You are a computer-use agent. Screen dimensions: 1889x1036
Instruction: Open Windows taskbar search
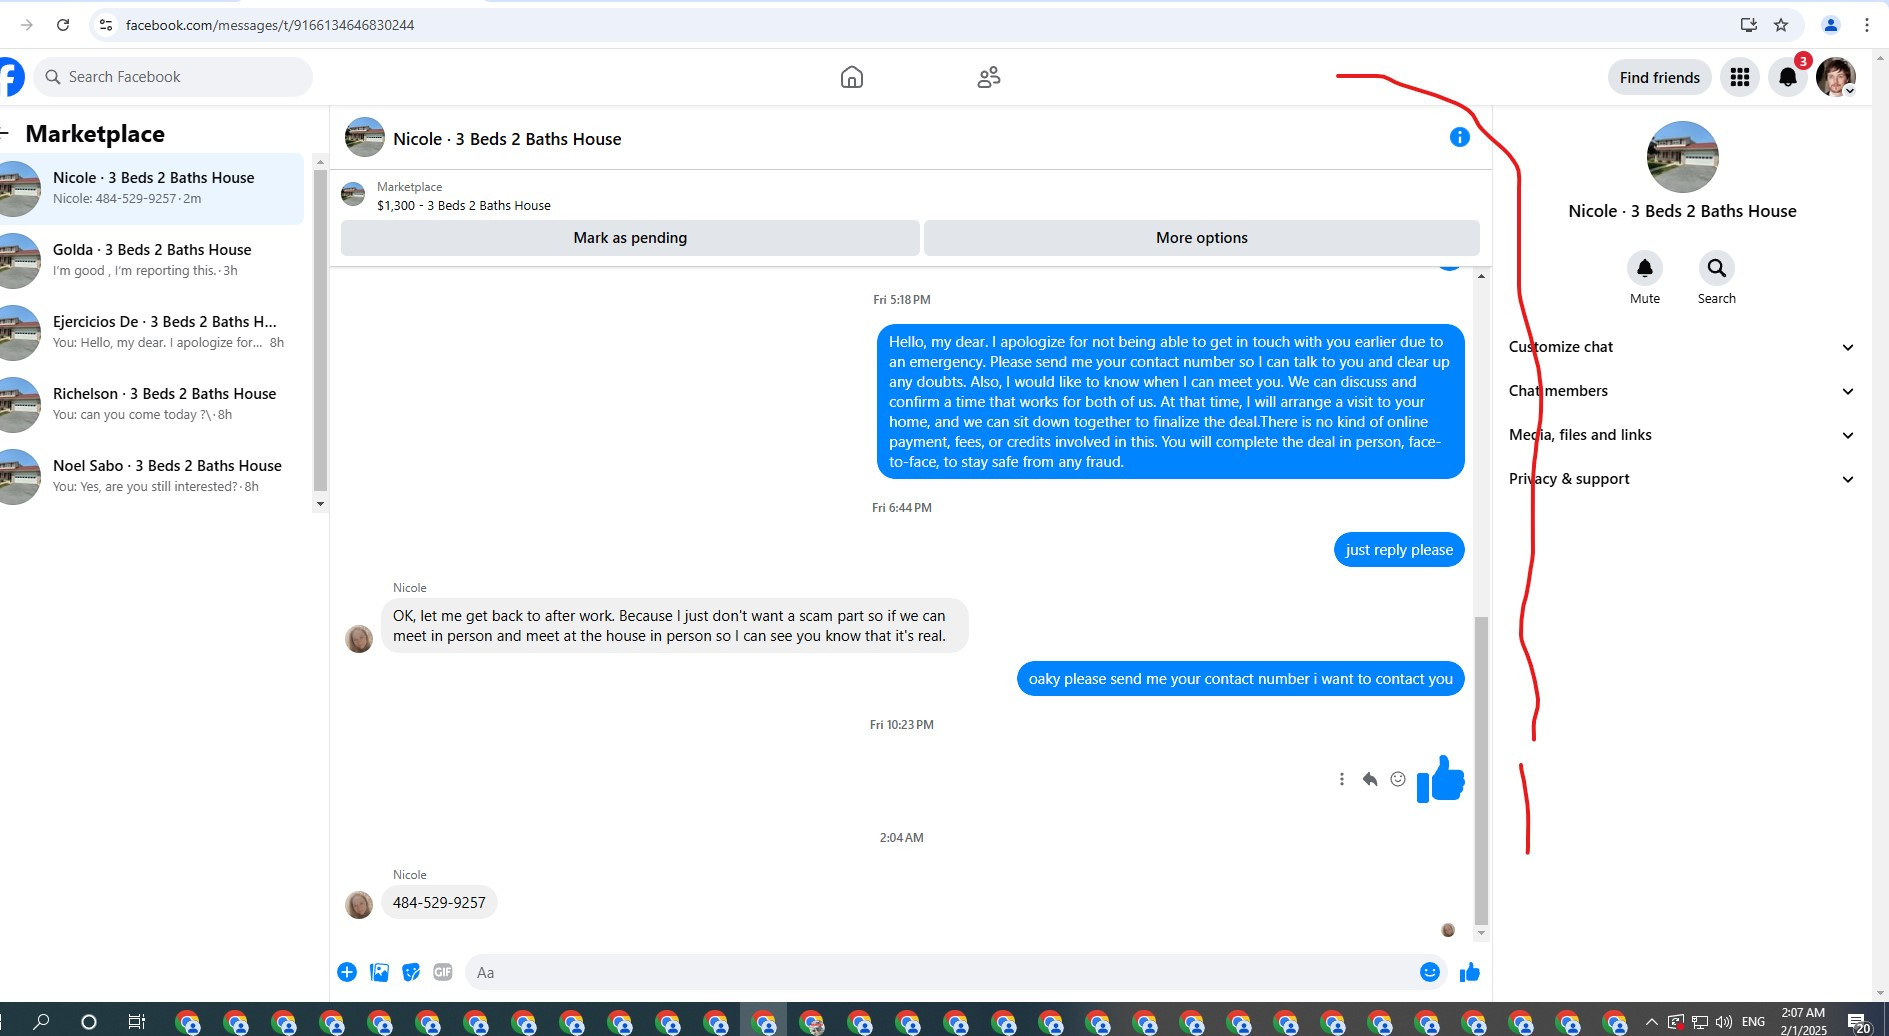41,1021
